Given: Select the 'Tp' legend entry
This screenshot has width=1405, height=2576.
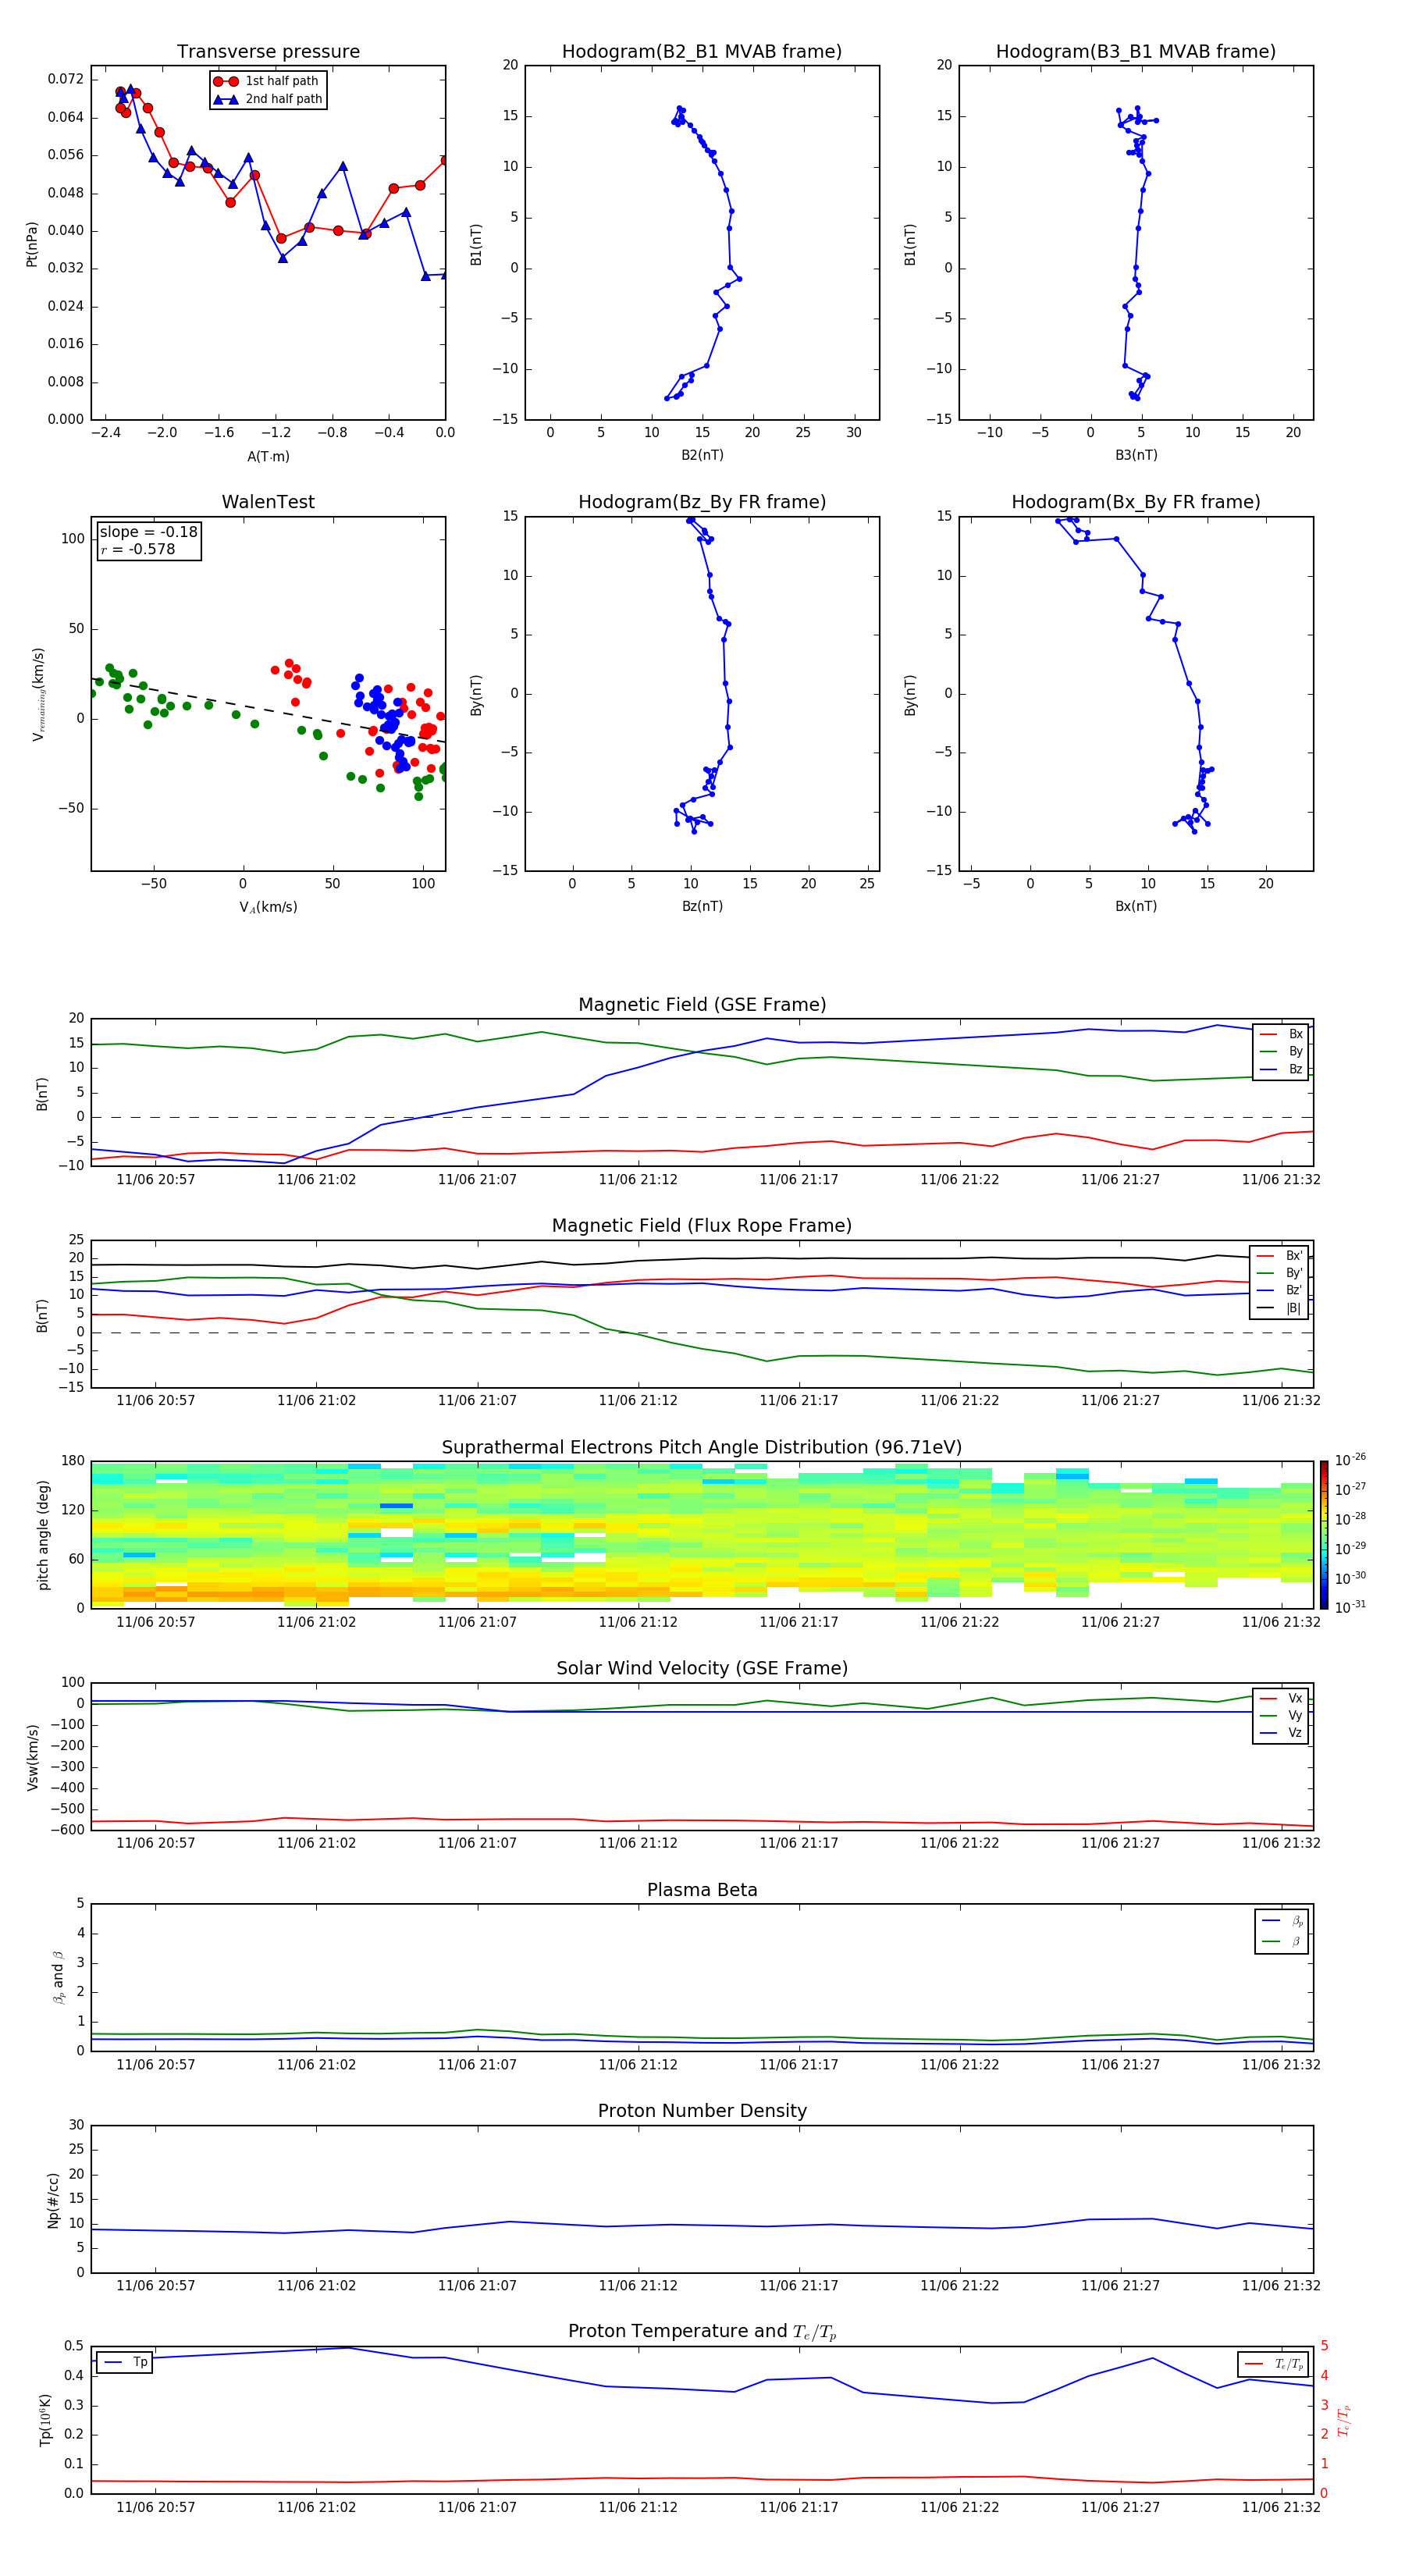Looking at the screenshot, I should pyautogui.click(x=124, y=2362).
